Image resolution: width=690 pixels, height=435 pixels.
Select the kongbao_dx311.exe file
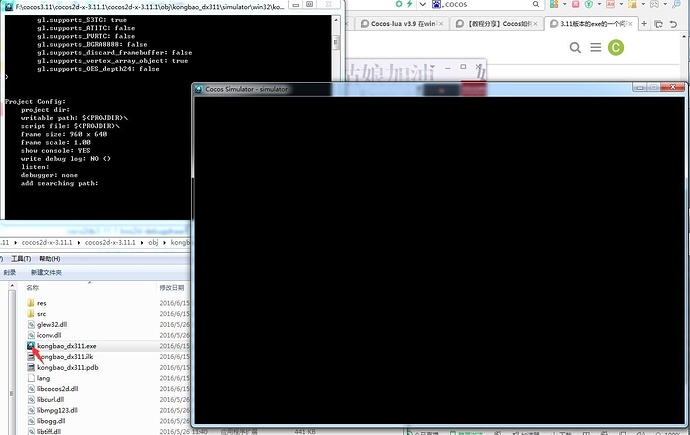point(66,346)
